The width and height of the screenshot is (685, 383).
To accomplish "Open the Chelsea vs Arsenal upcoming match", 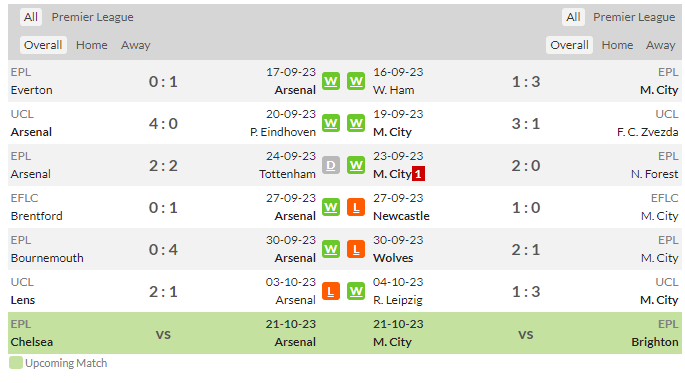I will point(163,333).
